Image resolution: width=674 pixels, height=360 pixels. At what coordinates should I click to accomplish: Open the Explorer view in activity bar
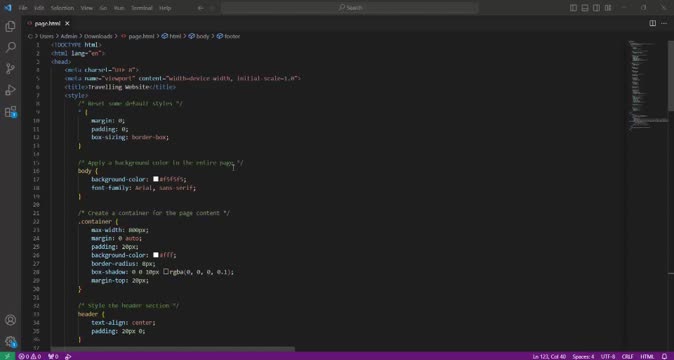click(10, 26)
